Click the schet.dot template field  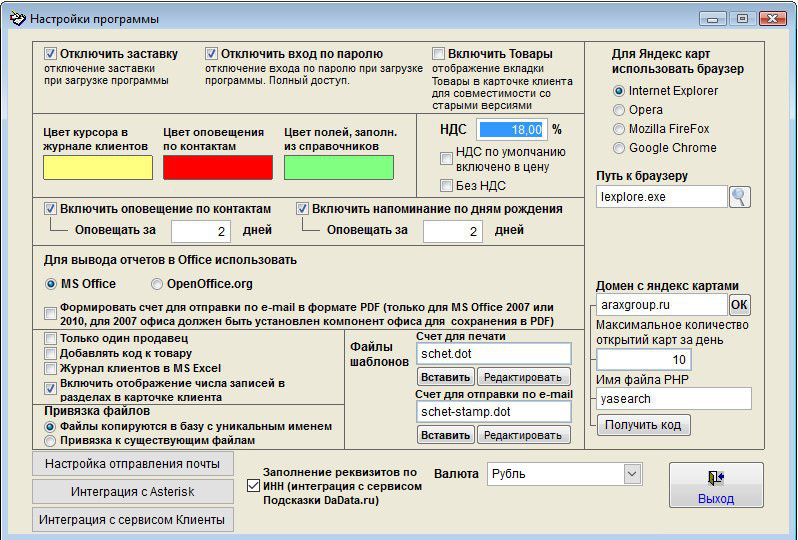pos(494,354)
